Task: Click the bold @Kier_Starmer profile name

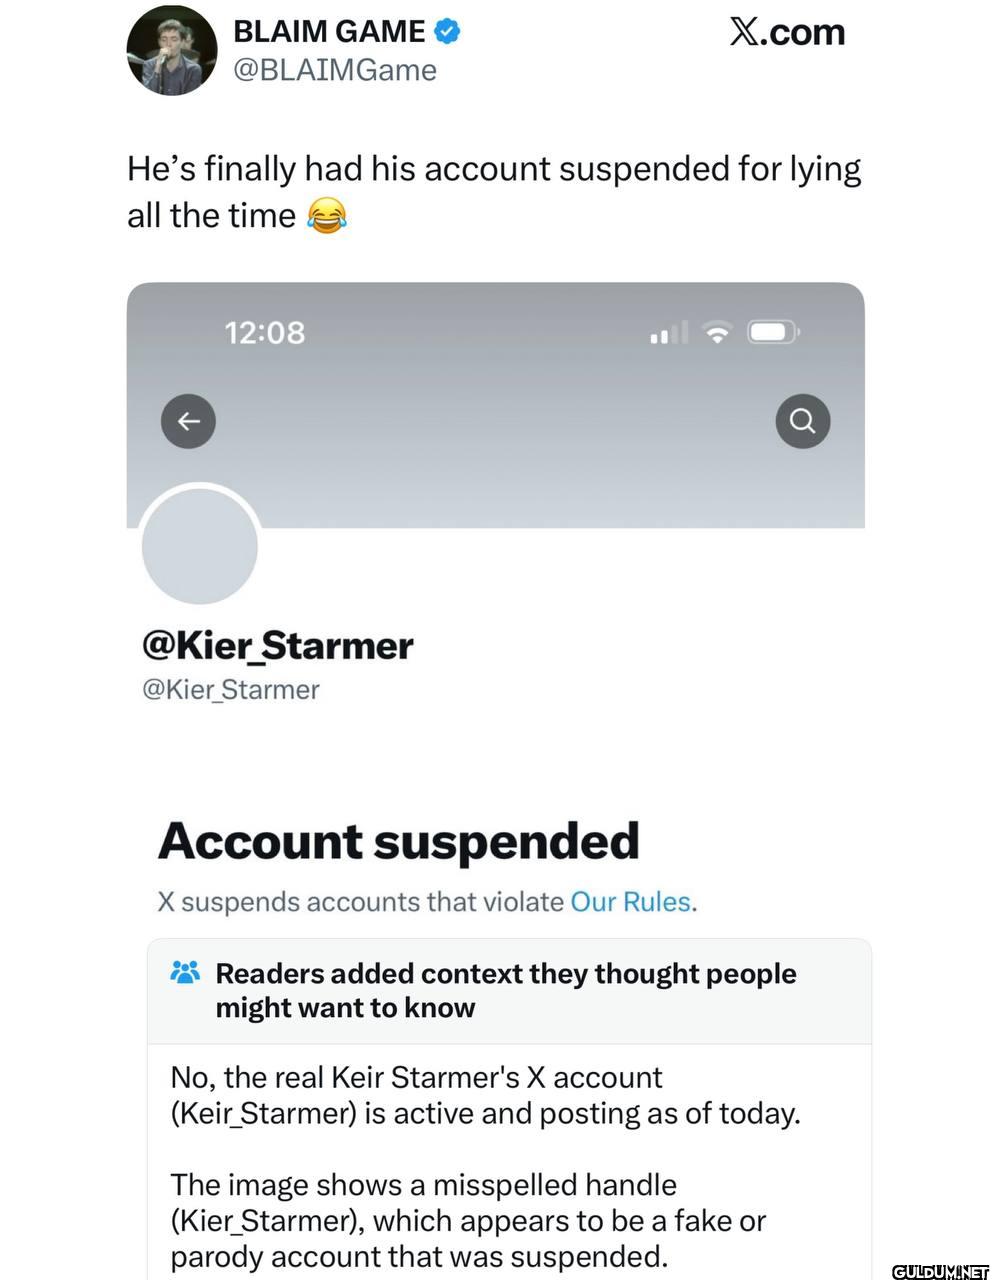Action: 278,646
